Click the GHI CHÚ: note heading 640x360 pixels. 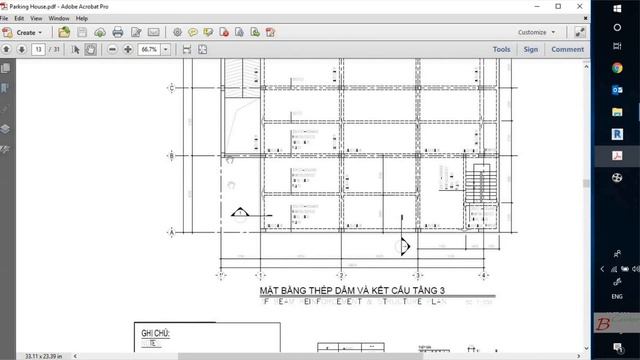tap(155, 333)
